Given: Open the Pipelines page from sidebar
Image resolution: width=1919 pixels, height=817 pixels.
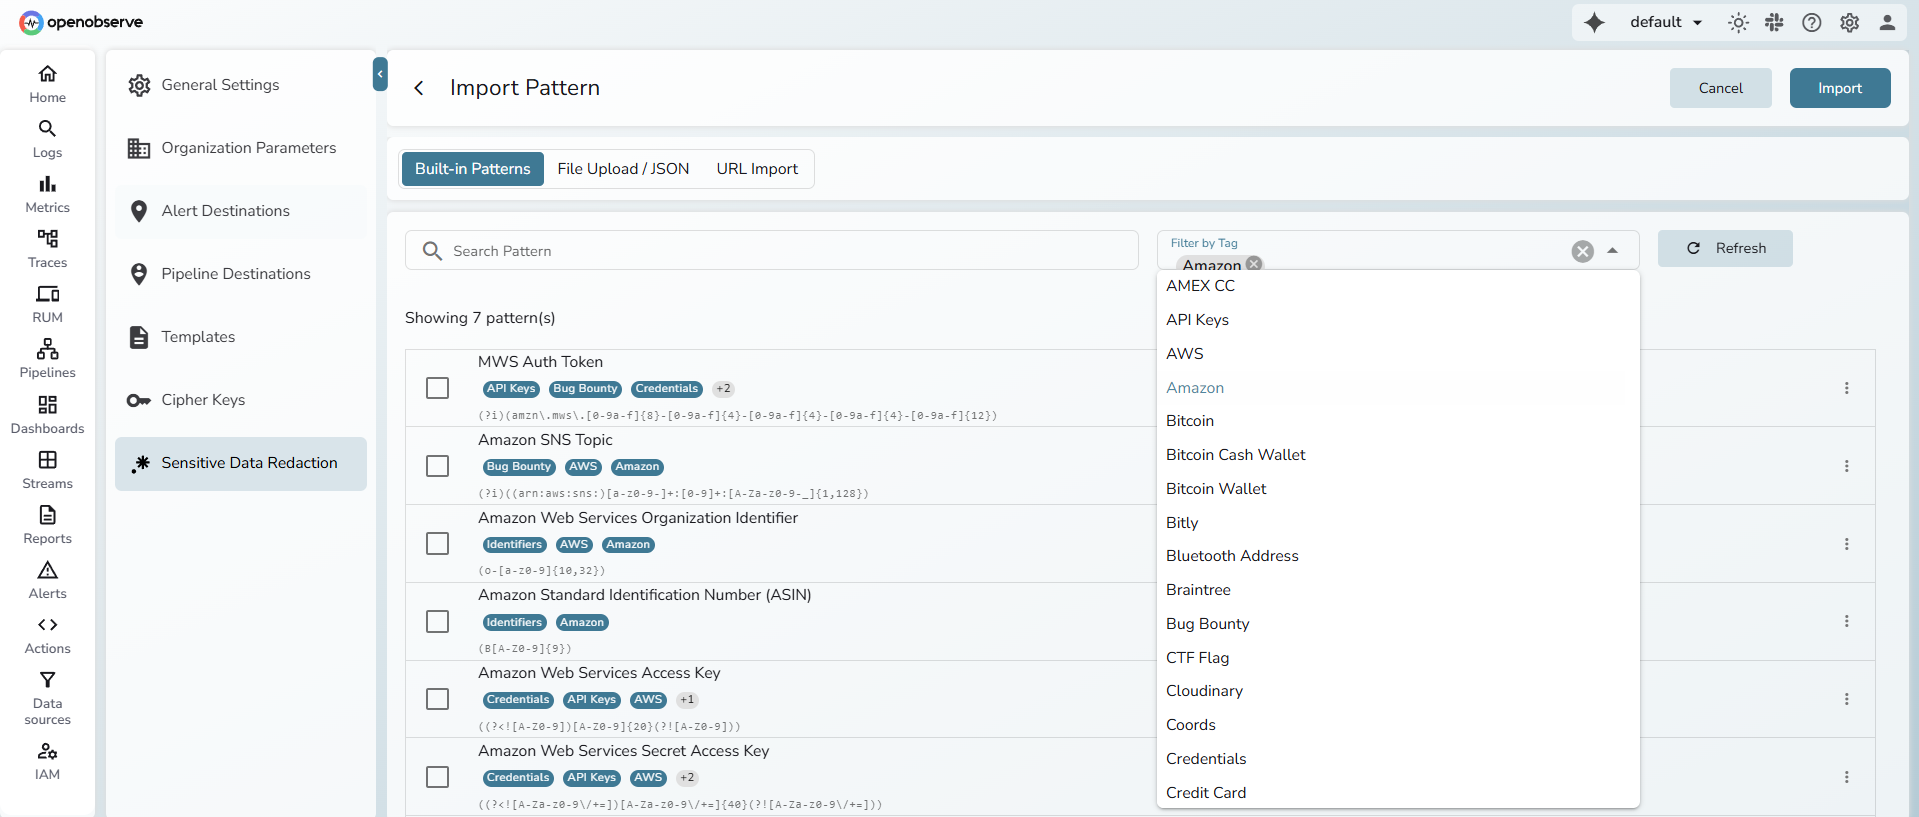Looking at the screenshot, I should point(47,358).
